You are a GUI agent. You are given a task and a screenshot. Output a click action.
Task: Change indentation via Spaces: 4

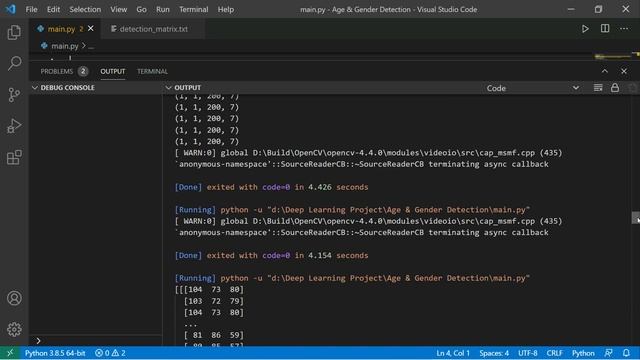click(x=494, y=353)
